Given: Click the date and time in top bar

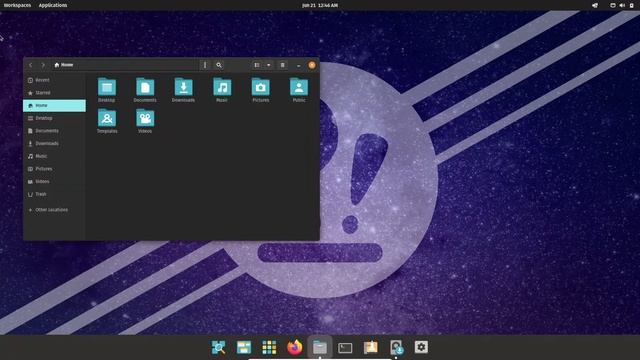Looking at the screenshot, I should pyautogui.click(x=320, y=5).
